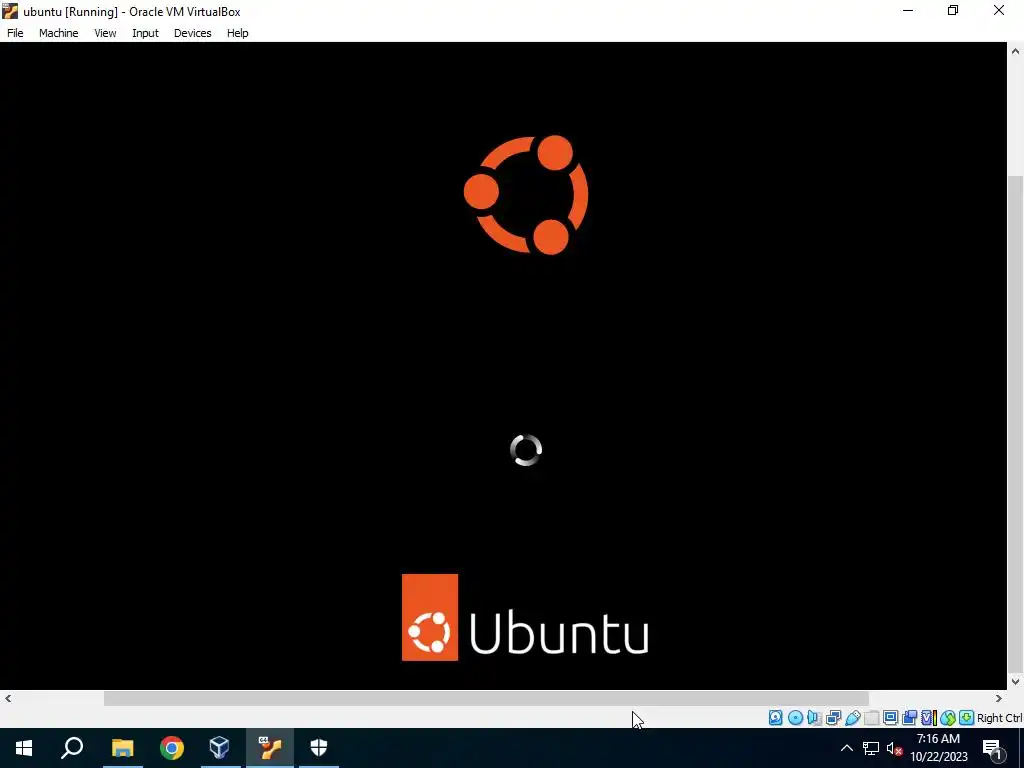Click the vertical scrollbar down arrow
The height and width of the screenshot is (768, 1024).
1016,681
